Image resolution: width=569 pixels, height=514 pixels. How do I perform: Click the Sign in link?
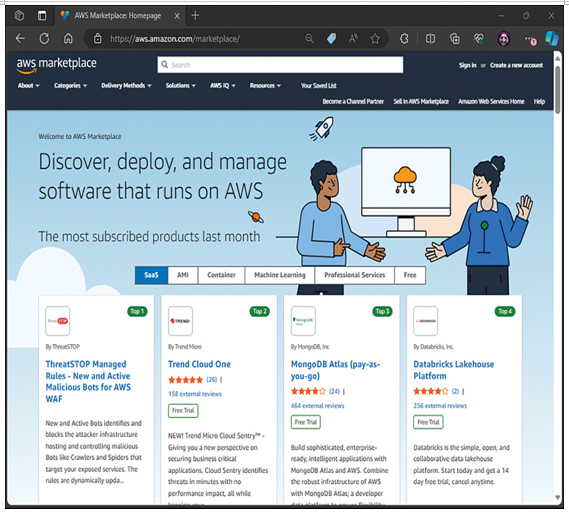click(467, 65)
